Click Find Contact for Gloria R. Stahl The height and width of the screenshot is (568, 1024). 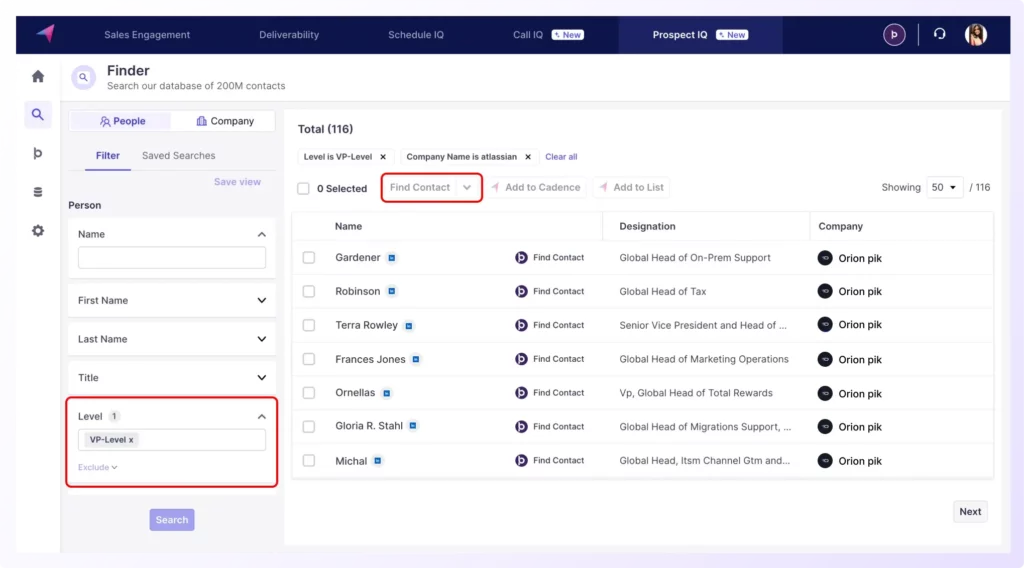tap(549, 426)
